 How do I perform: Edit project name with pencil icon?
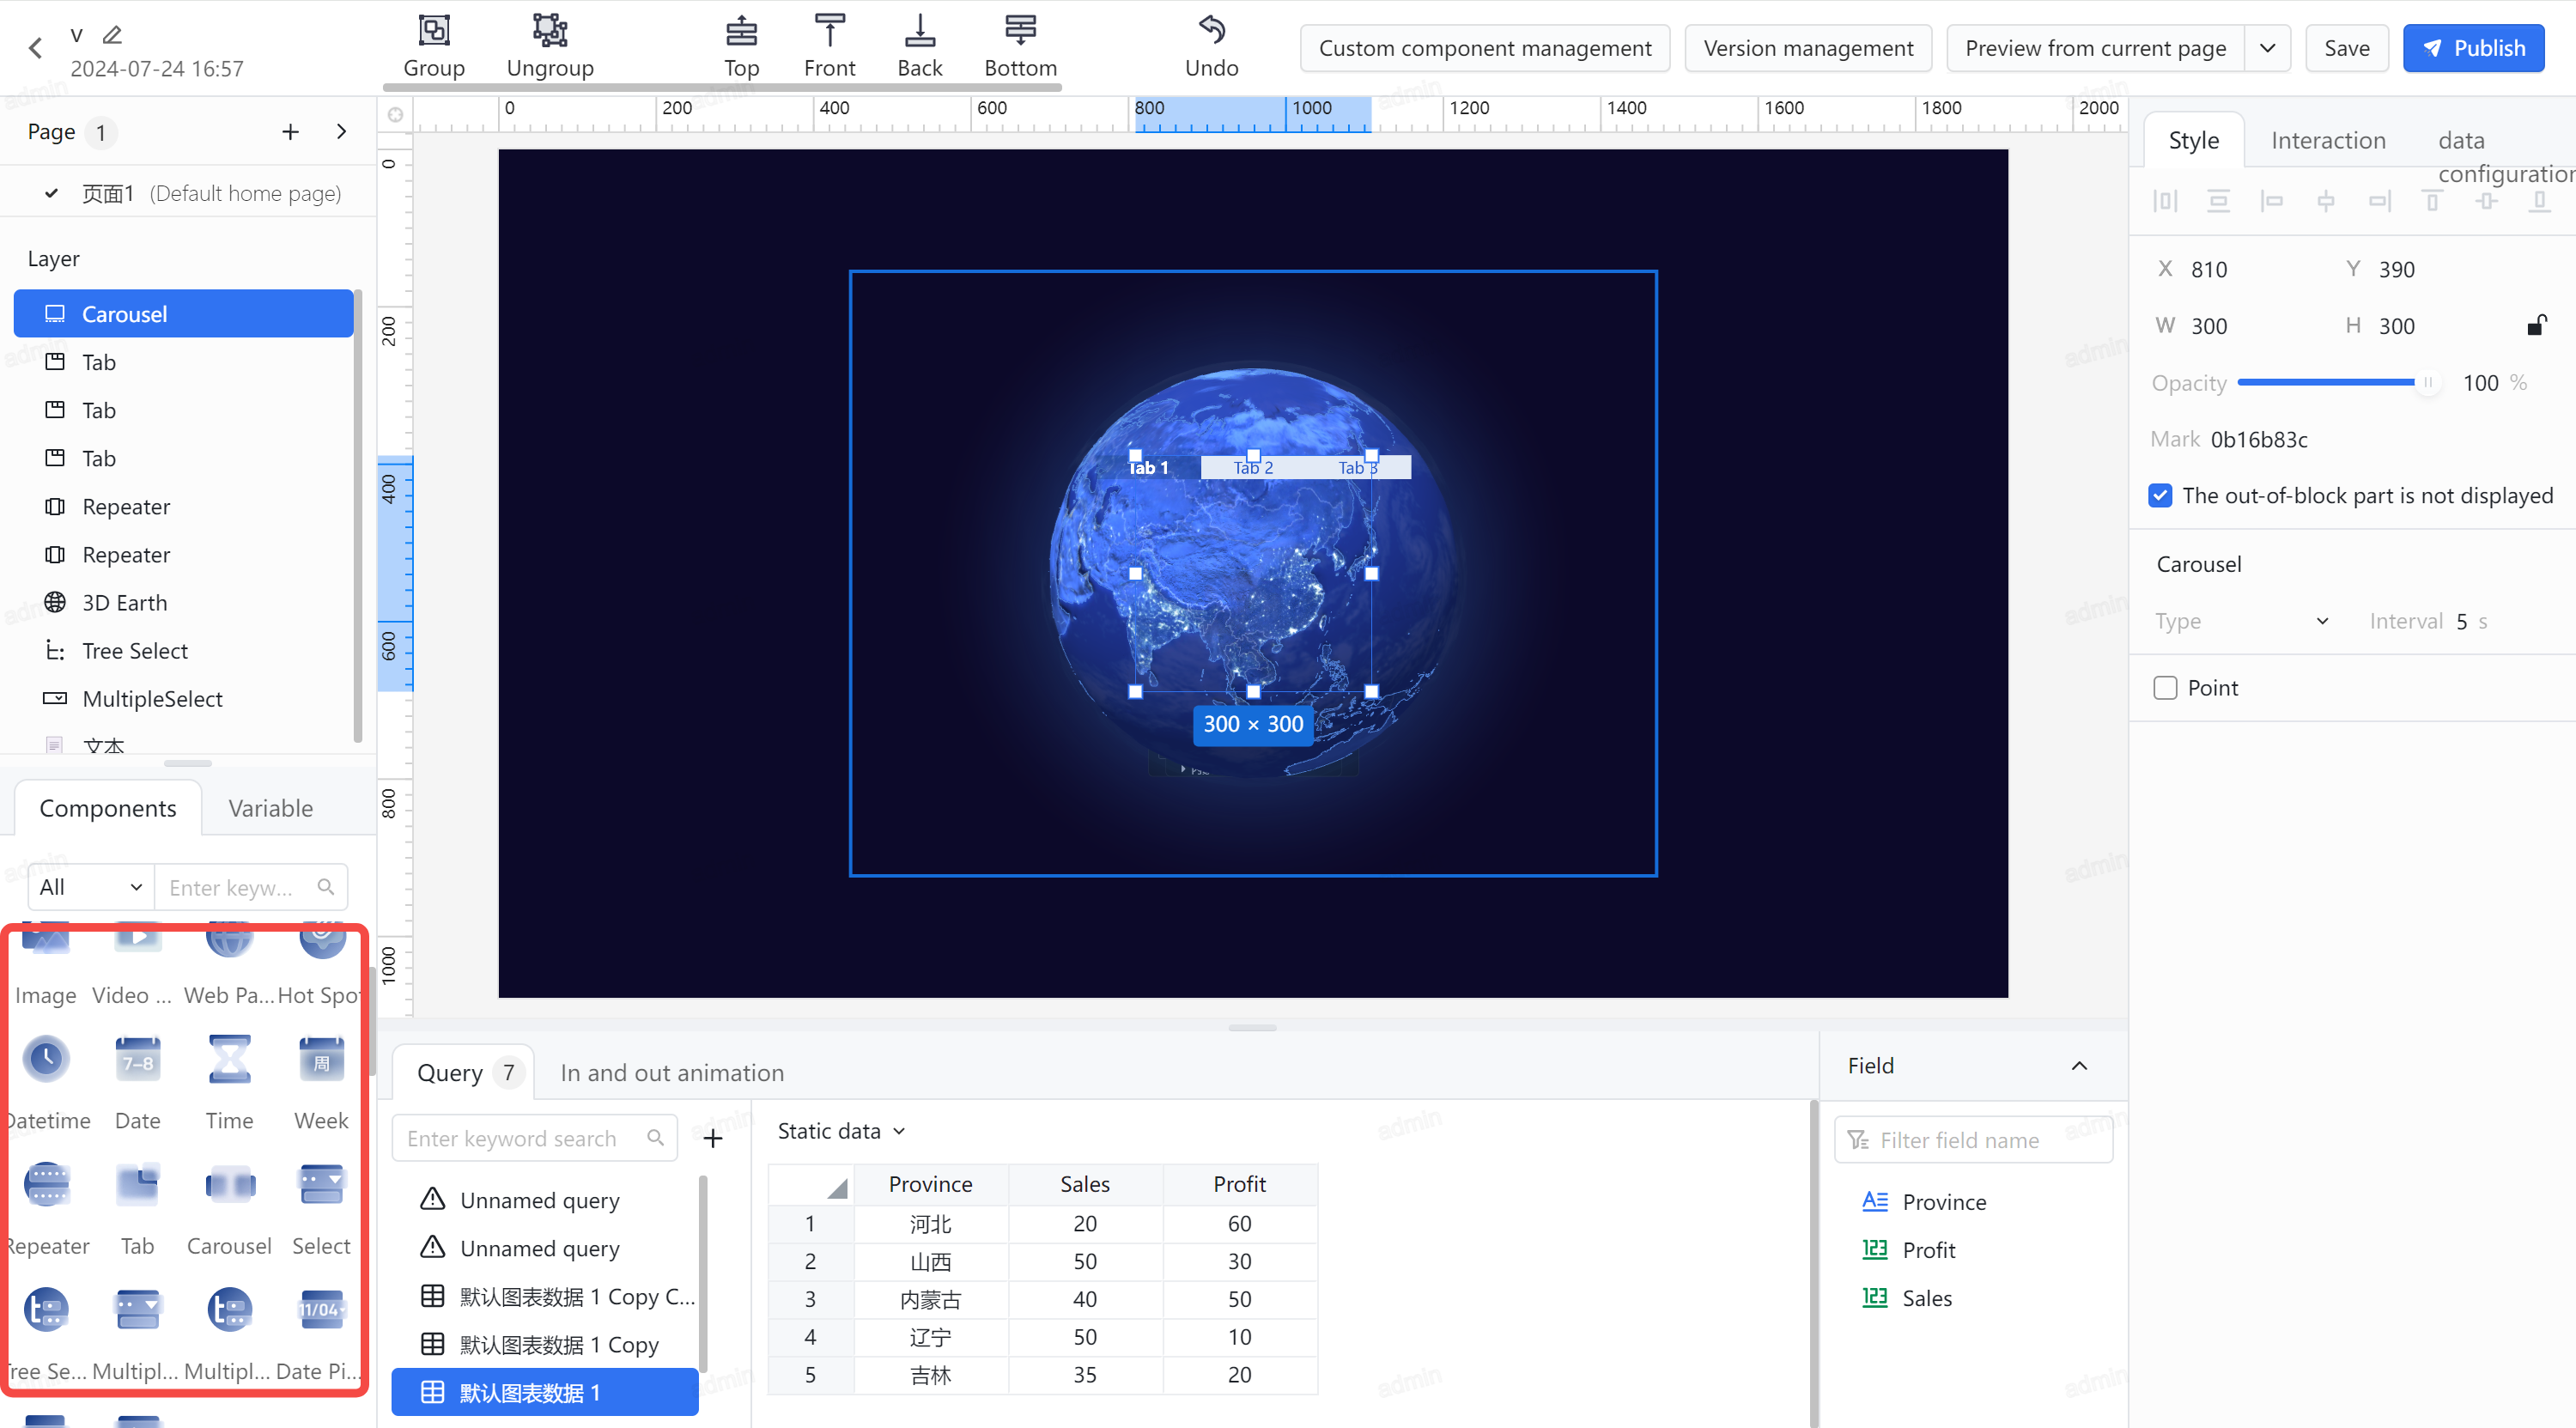[112, 35]
